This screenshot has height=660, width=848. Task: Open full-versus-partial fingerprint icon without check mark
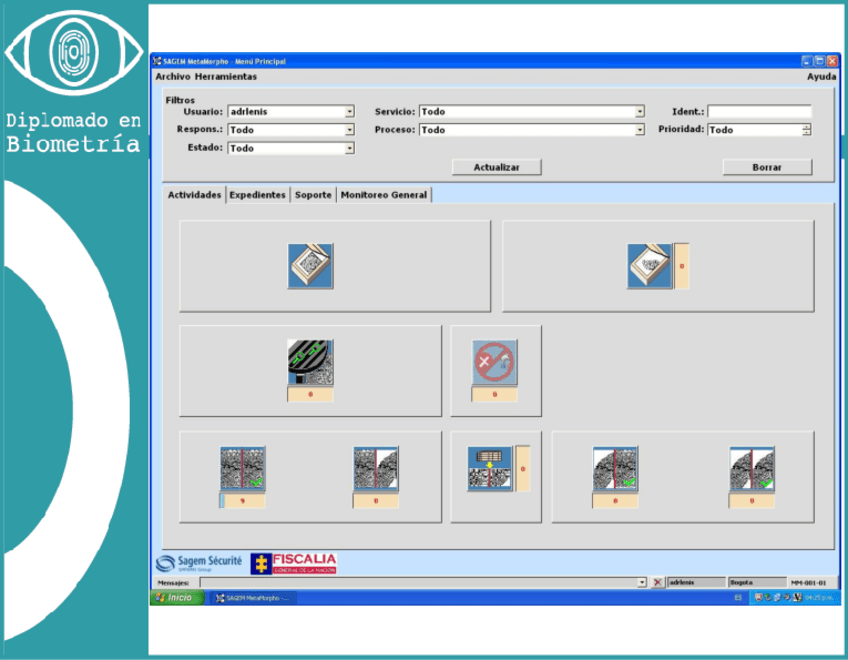[375, 468]
